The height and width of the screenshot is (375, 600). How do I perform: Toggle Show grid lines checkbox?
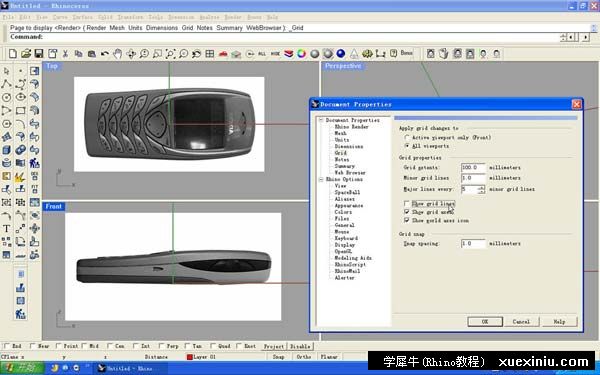pos(407,204)
